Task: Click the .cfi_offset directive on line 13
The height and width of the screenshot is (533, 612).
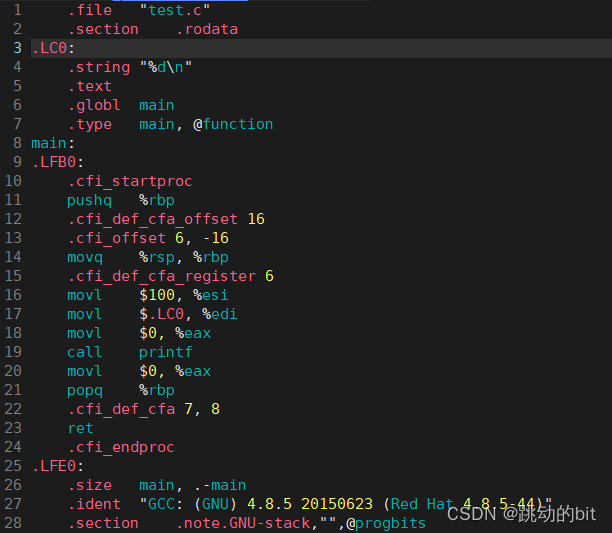Action: [117, 238]
